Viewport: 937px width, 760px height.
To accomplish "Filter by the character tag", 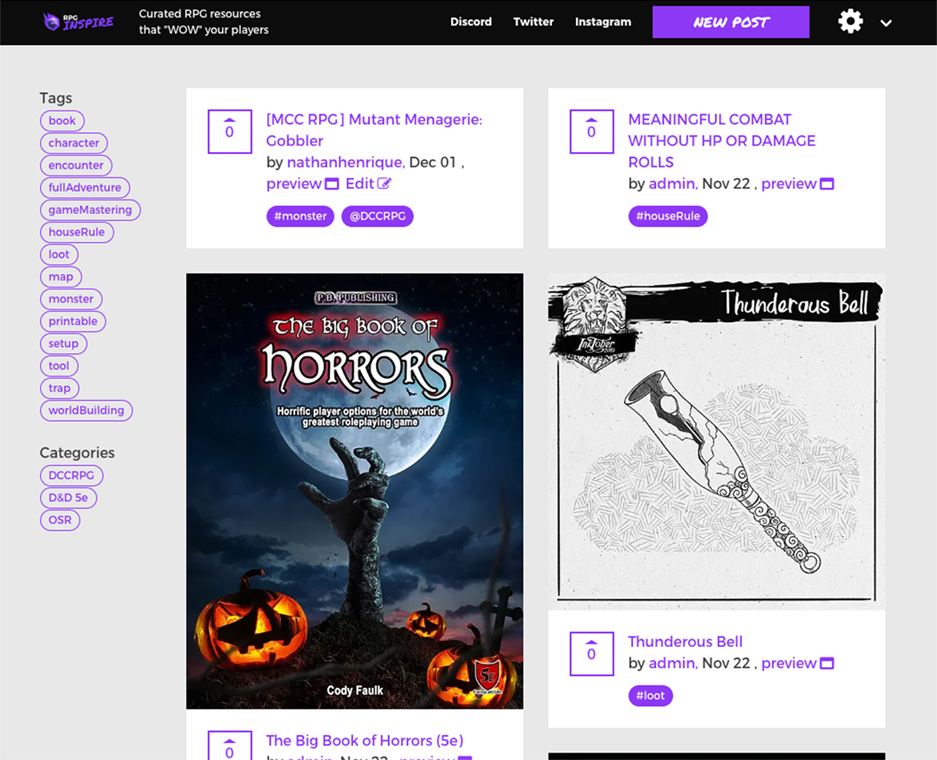I will click(74, 143).
